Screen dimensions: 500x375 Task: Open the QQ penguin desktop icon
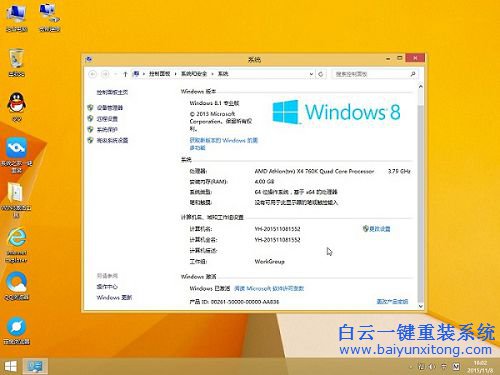pos(17,106)
